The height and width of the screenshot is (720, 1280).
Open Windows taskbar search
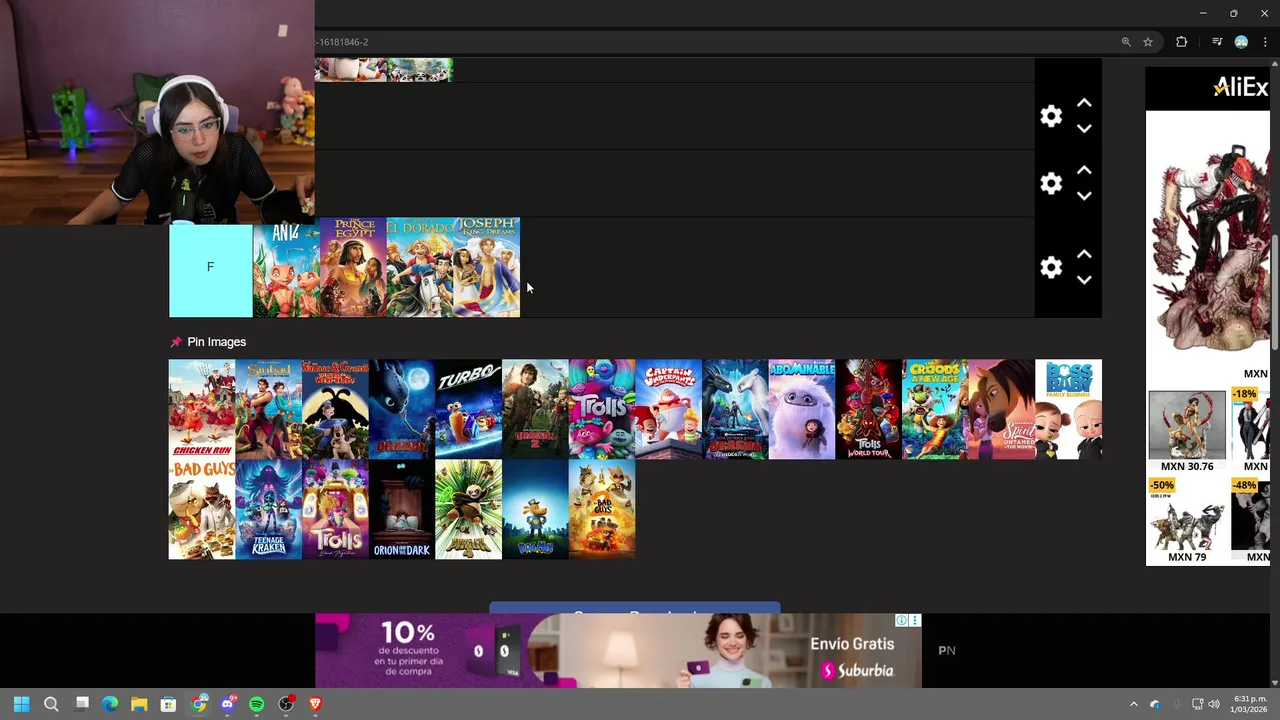[x=51, y=704]
